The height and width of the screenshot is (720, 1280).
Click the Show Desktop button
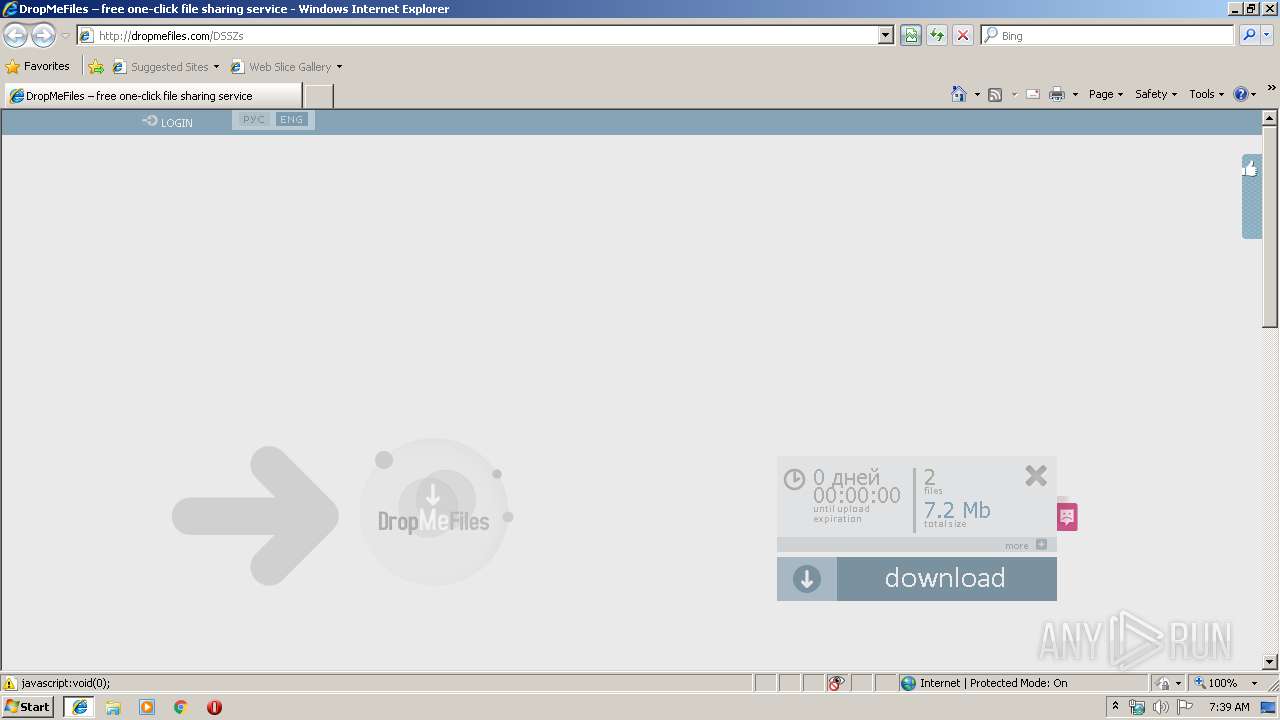(x=1269, y=707)
